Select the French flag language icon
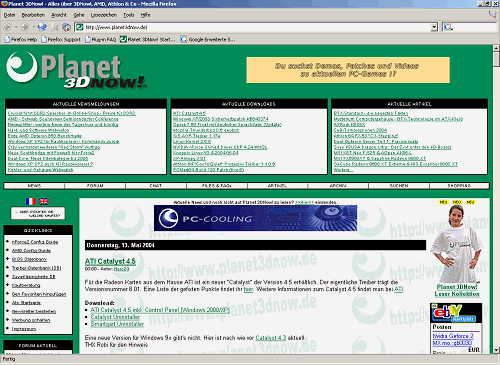Image resolution: width=500 pixels, height=365 pixels. (x=31, y=201)
